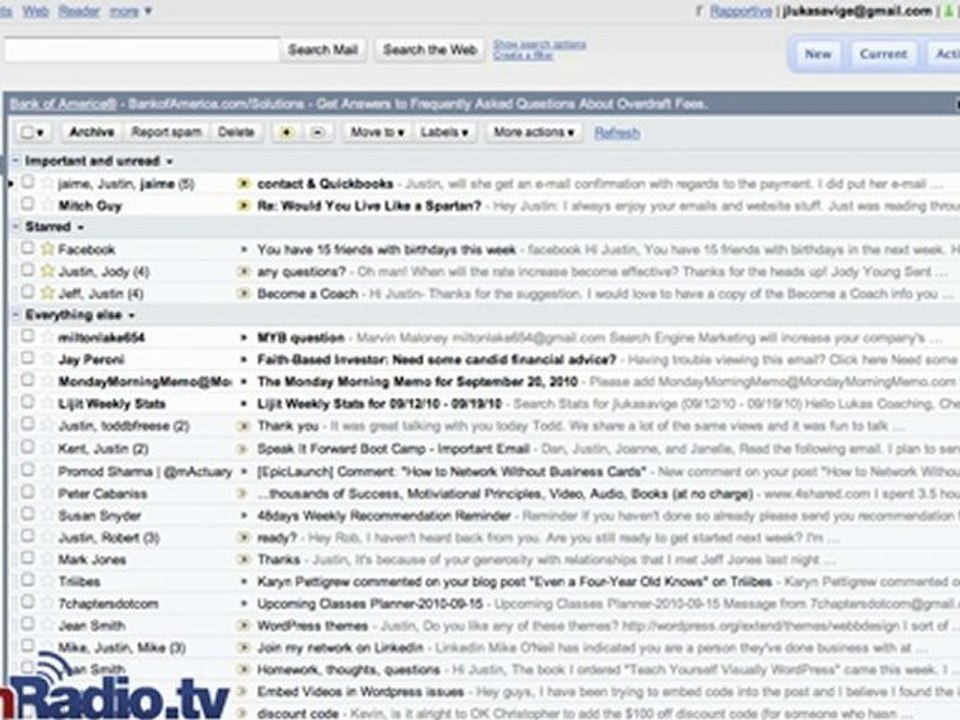
Task: Toggle importance marker on ready? email
Action: (x=244, y=538)
